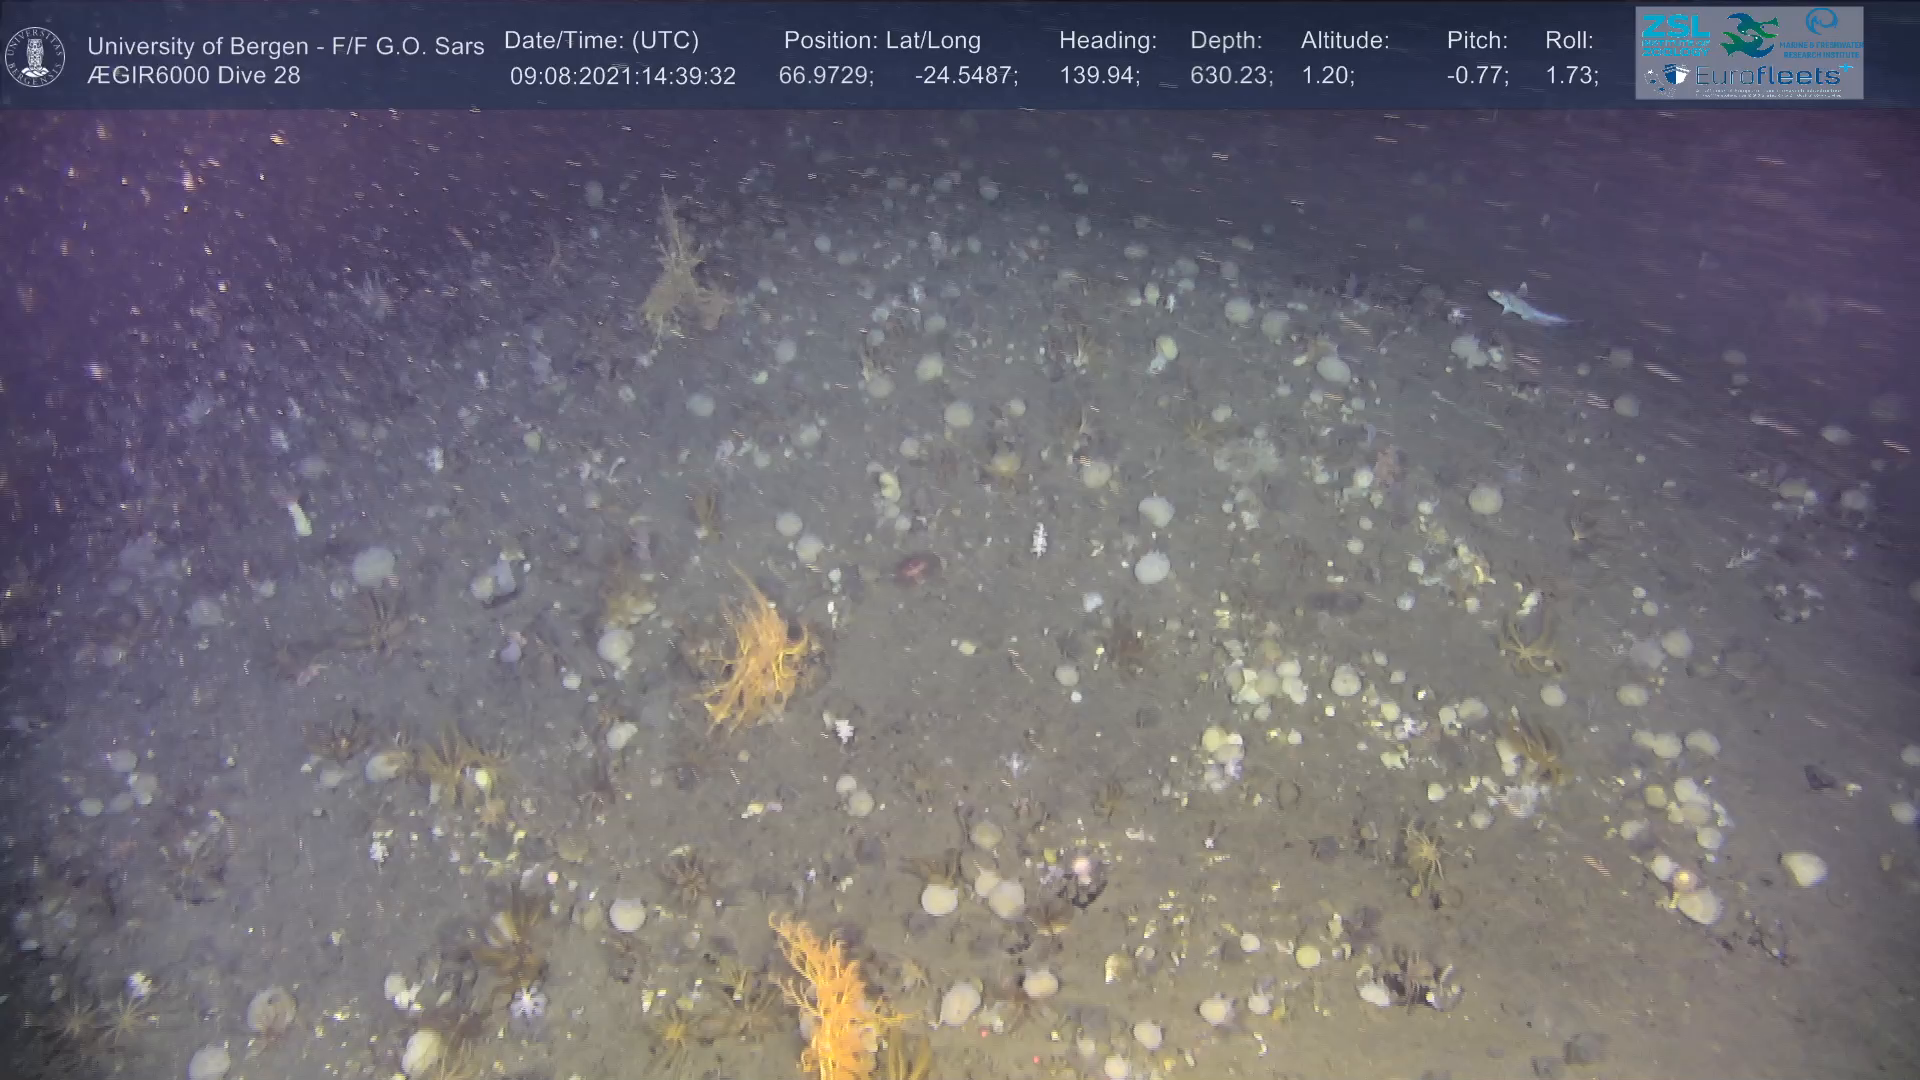Click the University of Bergen vessel title
This screenshot has height=1080, width=1920.
285,46
